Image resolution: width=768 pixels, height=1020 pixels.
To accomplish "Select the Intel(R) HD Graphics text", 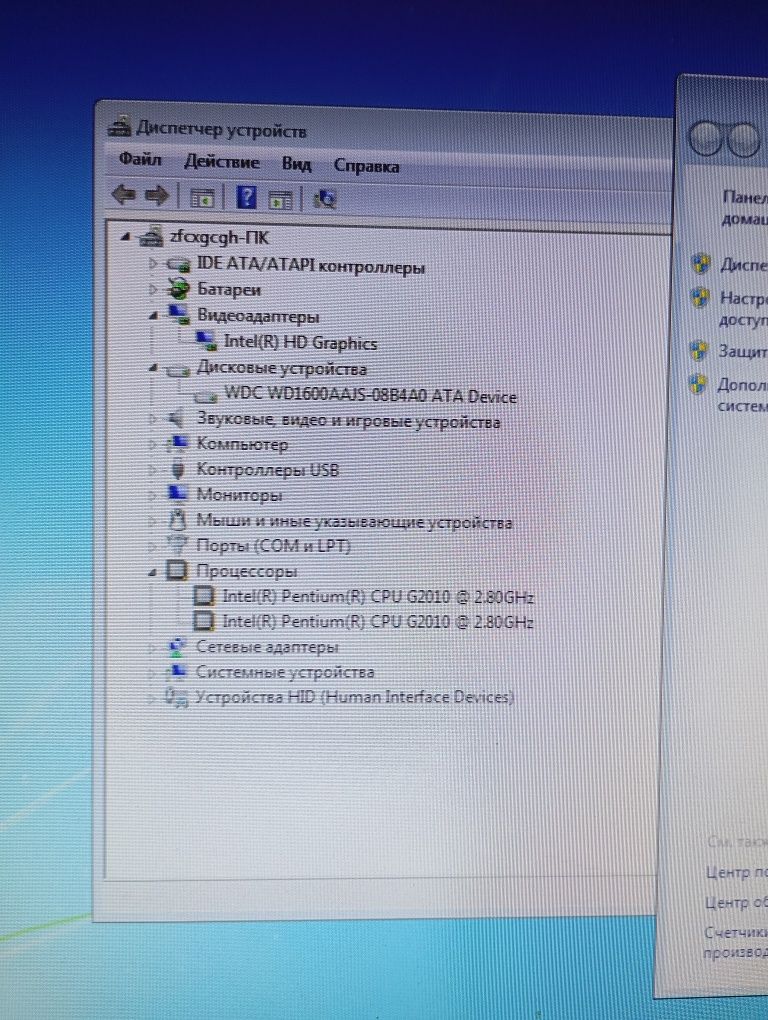I will point(300,342).
